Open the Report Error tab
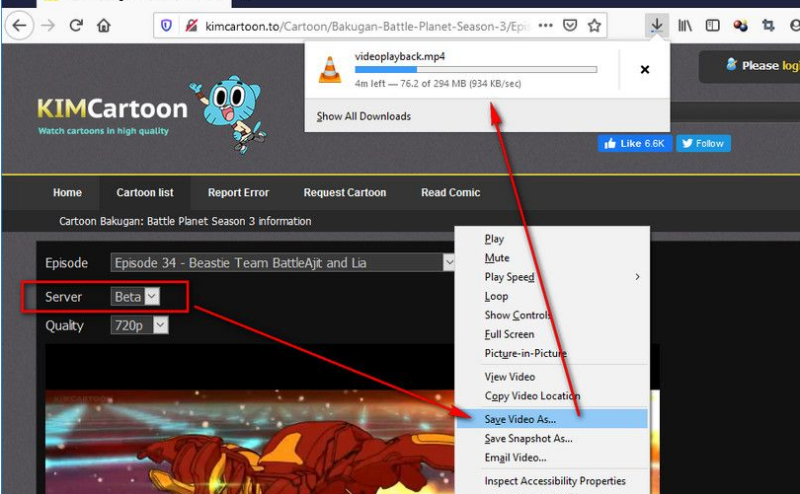 (238, 192)
